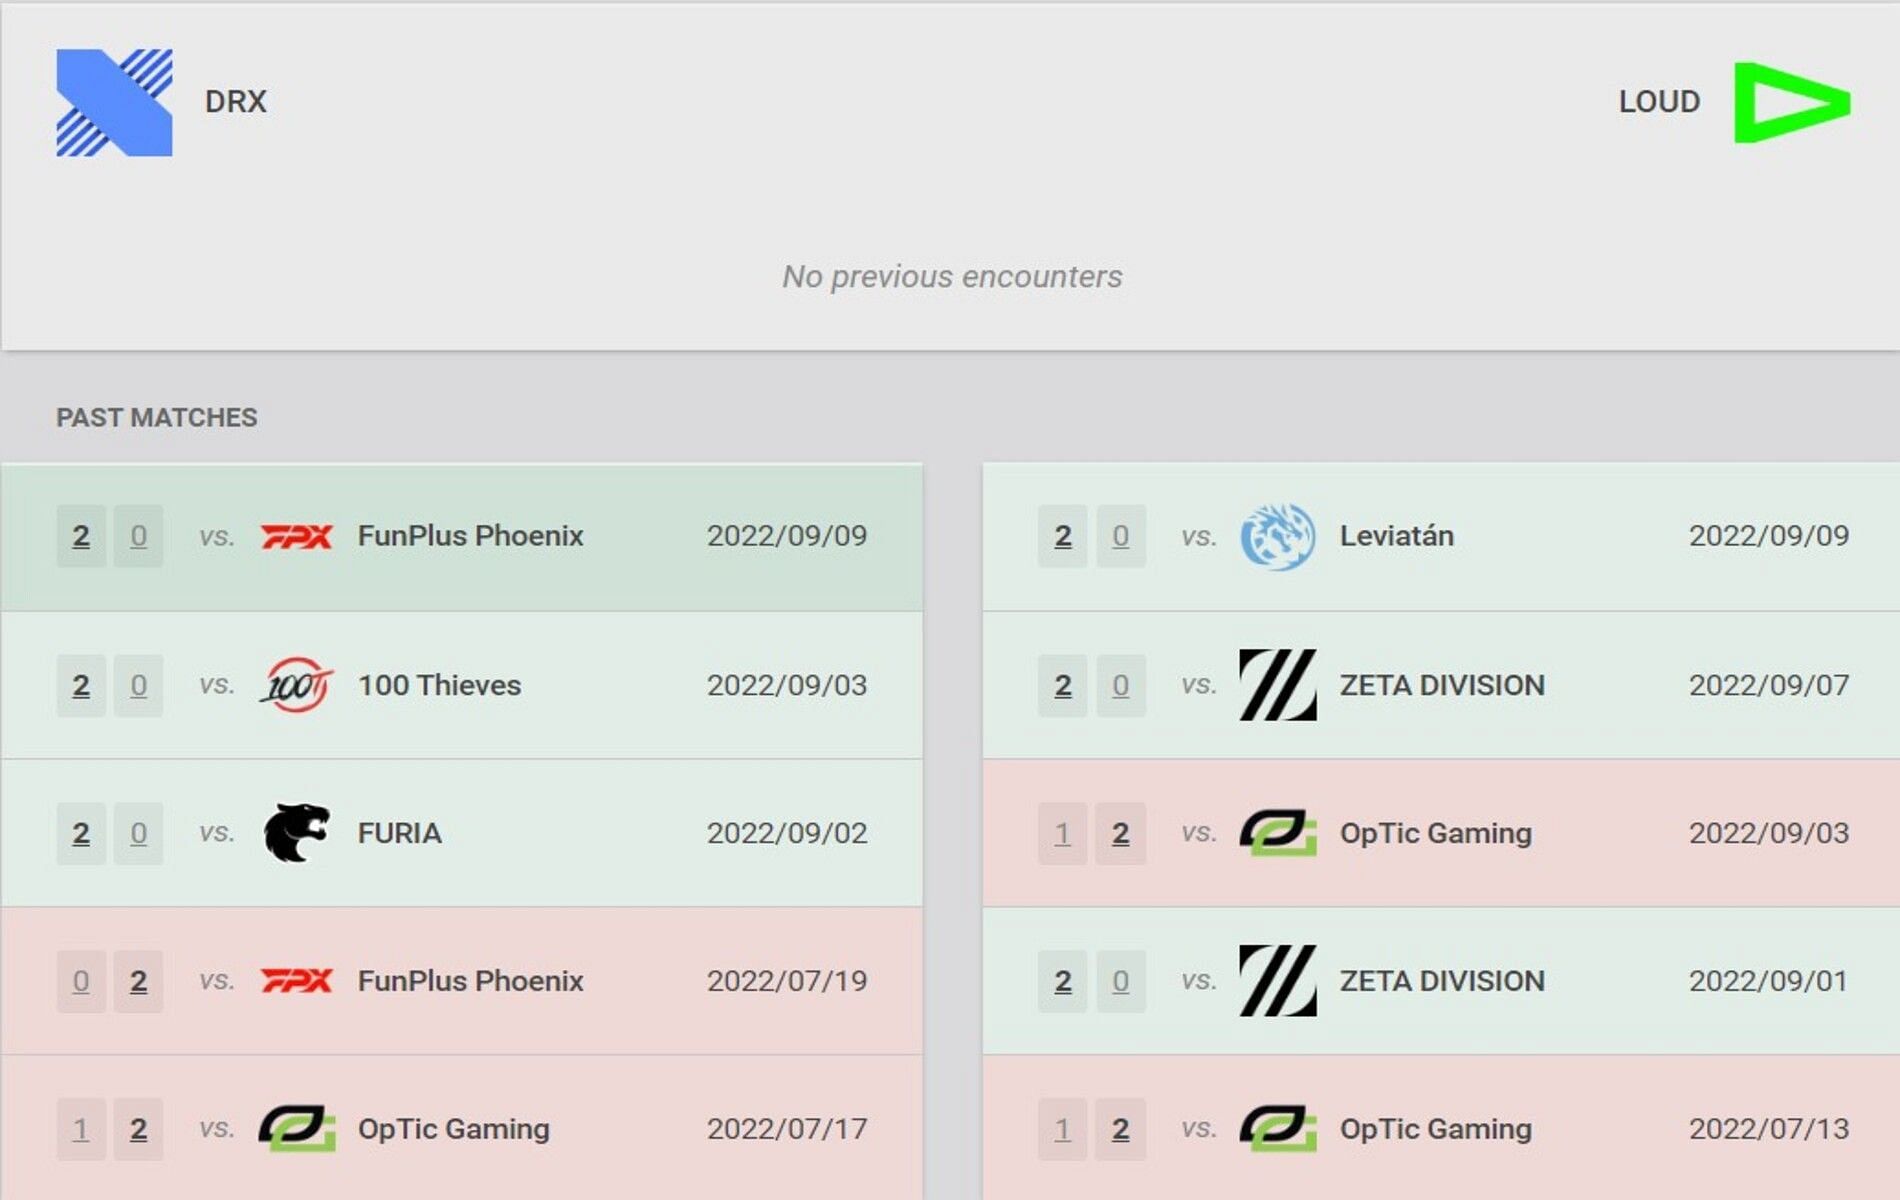Select OpTic Gaming name dated 2022/09/03
The height and width of the screenshot is (1200, 1900).
[x=1435, y=833]
